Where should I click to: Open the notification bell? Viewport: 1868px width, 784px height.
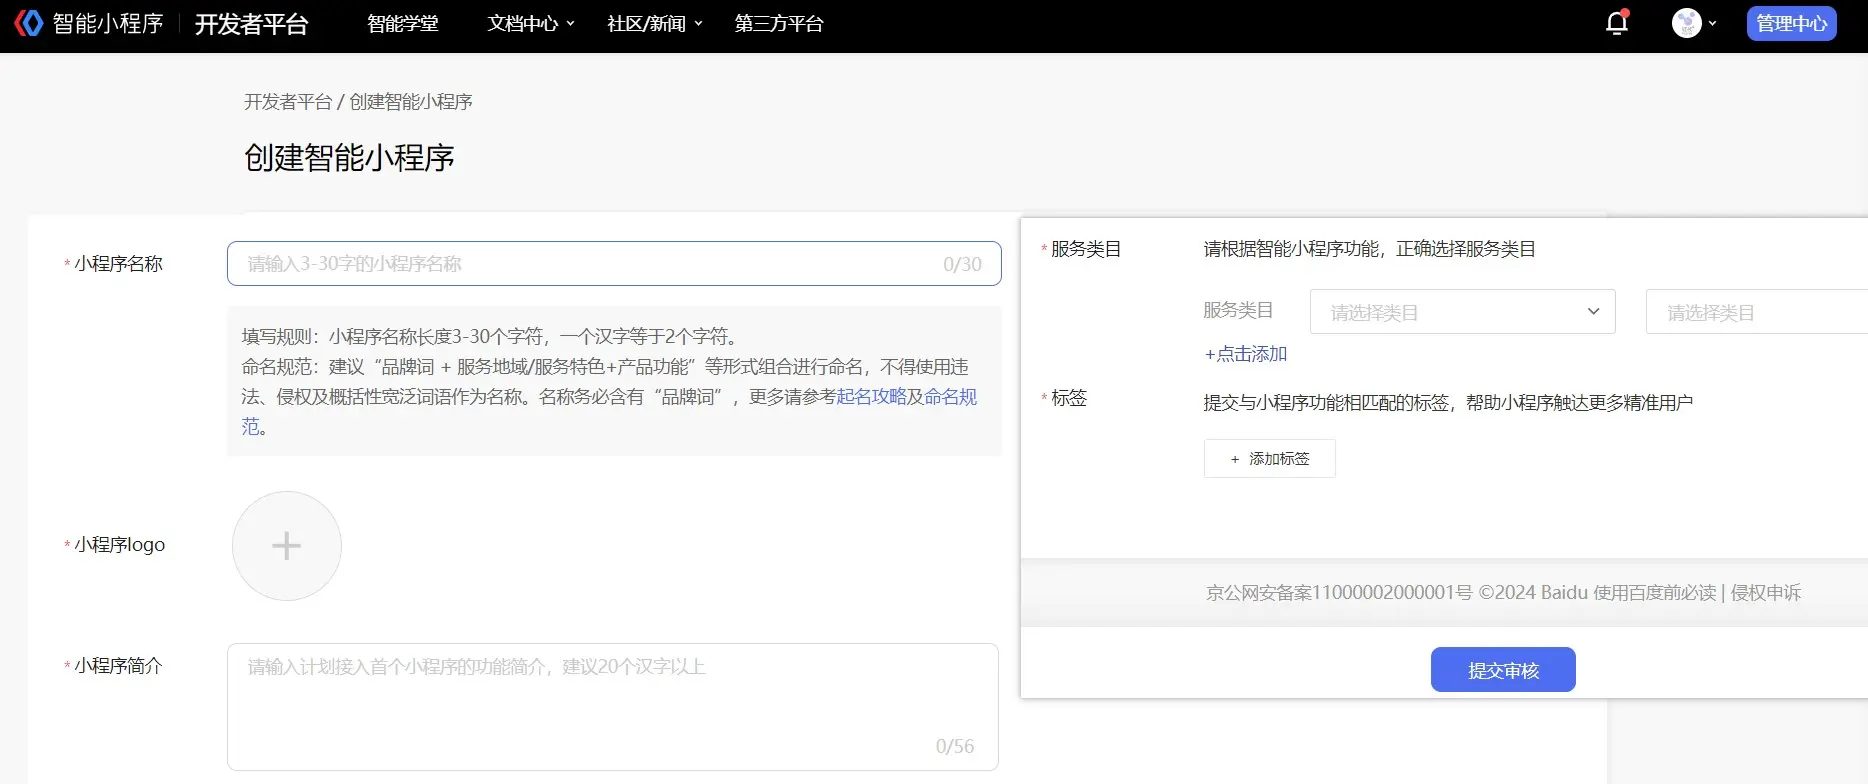(x=1616, y=23)
